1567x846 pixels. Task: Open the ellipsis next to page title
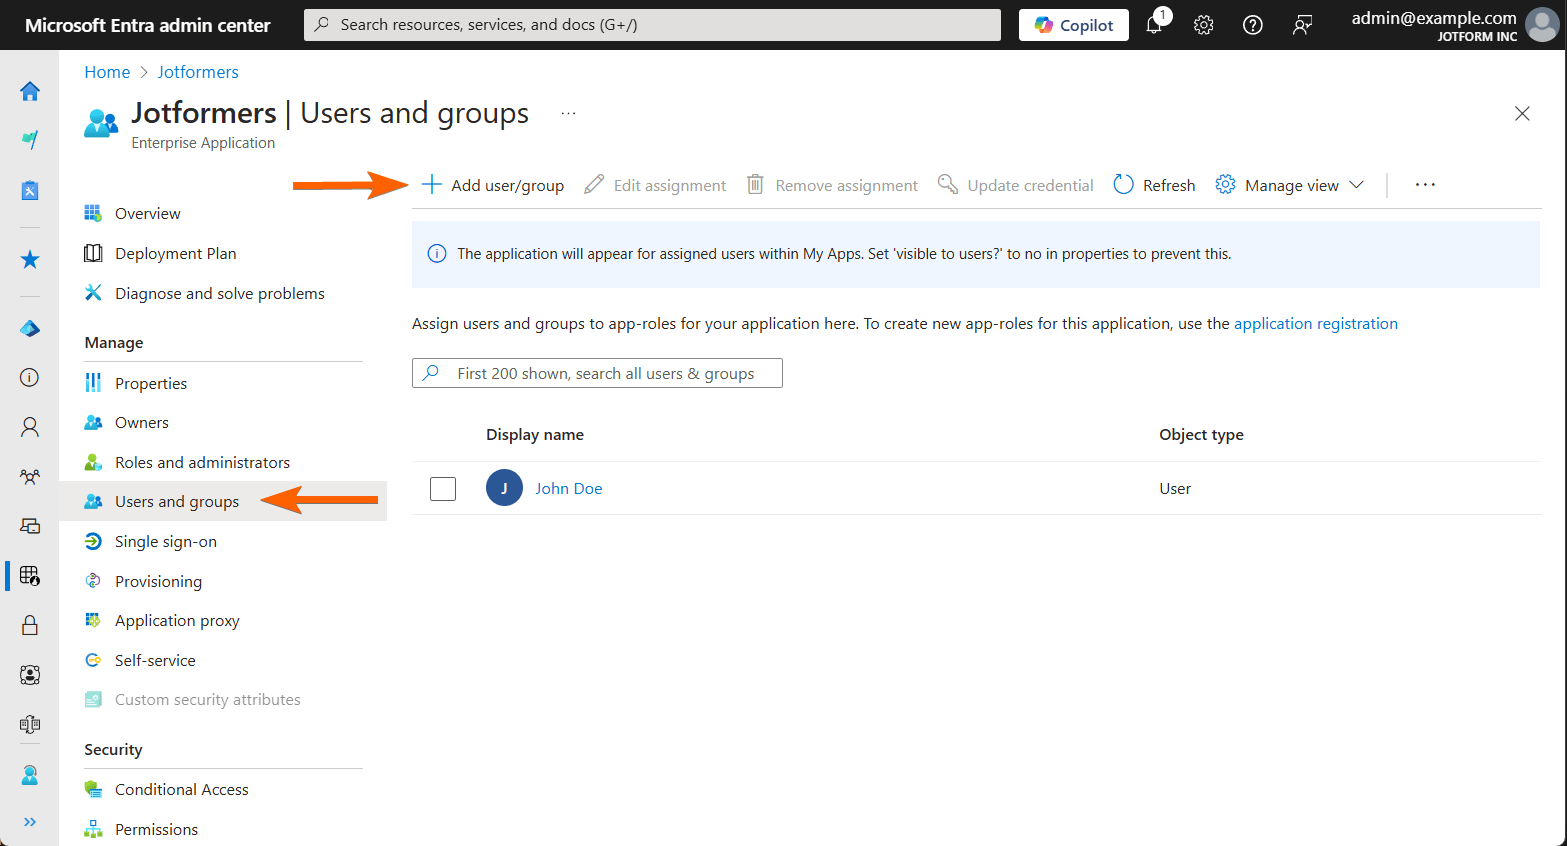pyautogui.click(x=568, y=113)
